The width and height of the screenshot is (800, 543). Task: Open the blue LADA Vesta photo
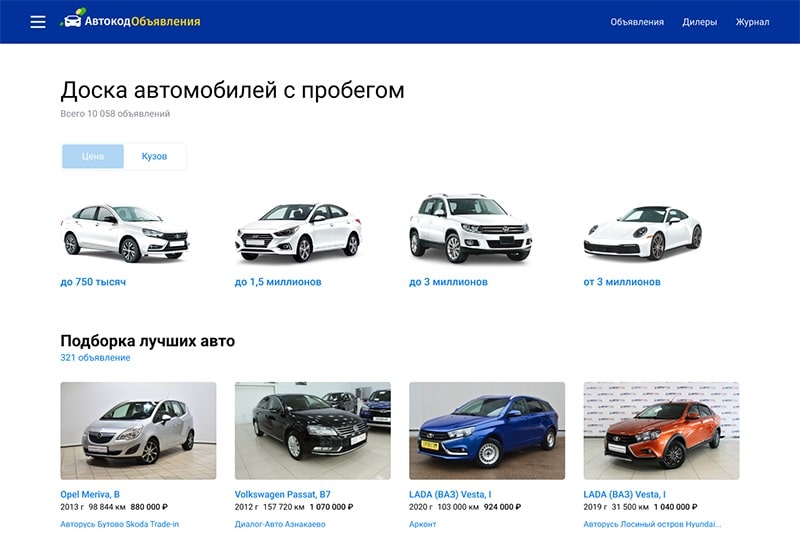[487, 431]
